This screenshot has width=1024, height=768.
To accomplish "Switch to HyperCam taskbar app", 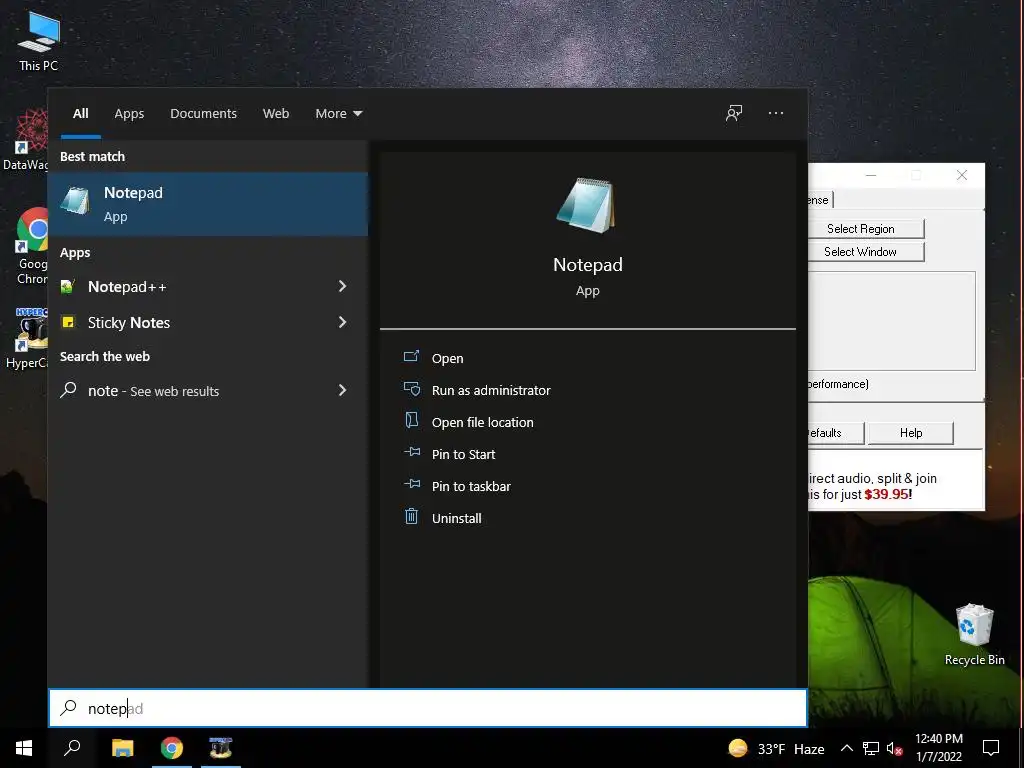I will 221,748.
